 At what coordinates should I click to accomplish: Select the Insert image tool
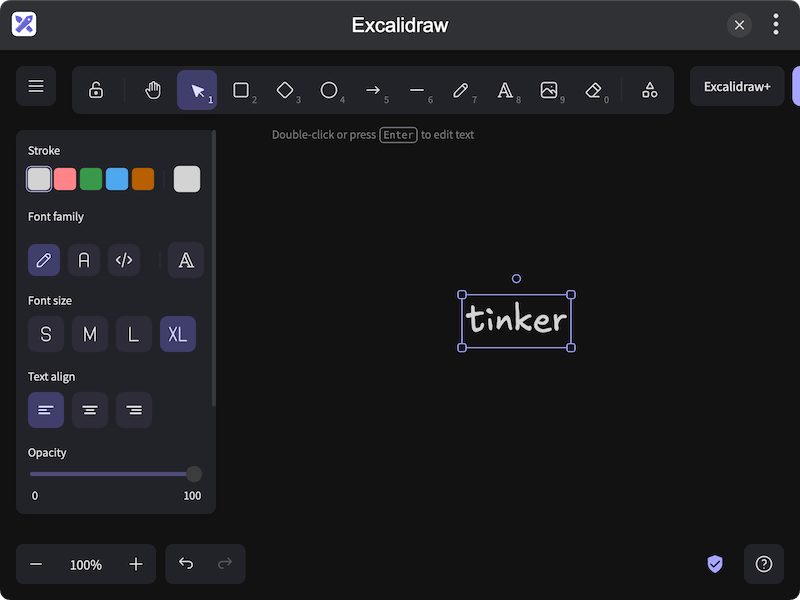click(548, 90)
